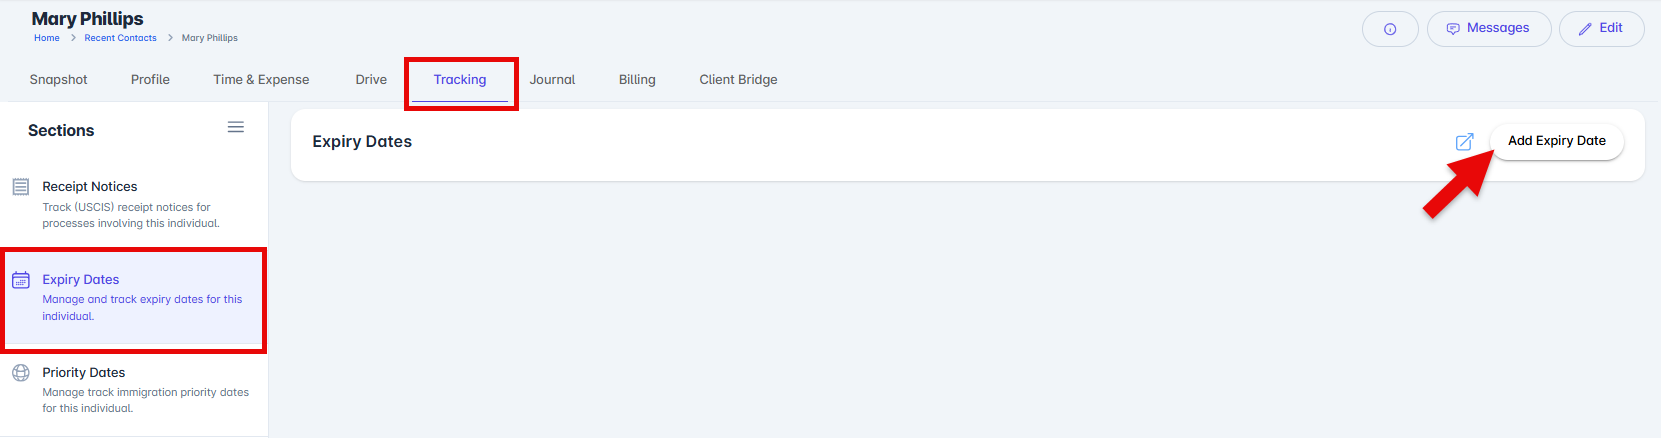The image size is (1661, 438).
Task: Open the Client Bridge tab
Action: coord(738,80)
